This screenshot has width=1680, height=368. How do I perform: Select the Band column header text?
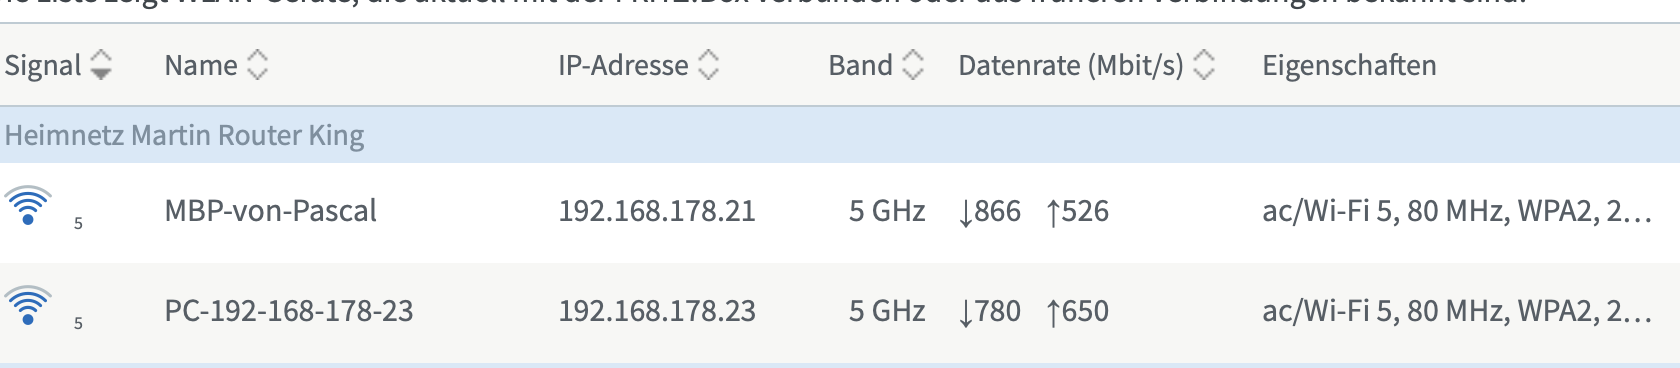click(860, 66)
